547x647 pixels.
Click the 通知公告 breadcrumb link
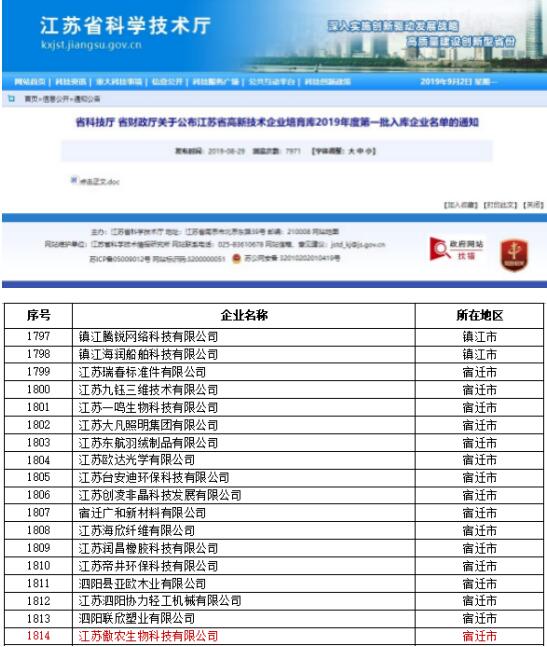tap(87, 99)
